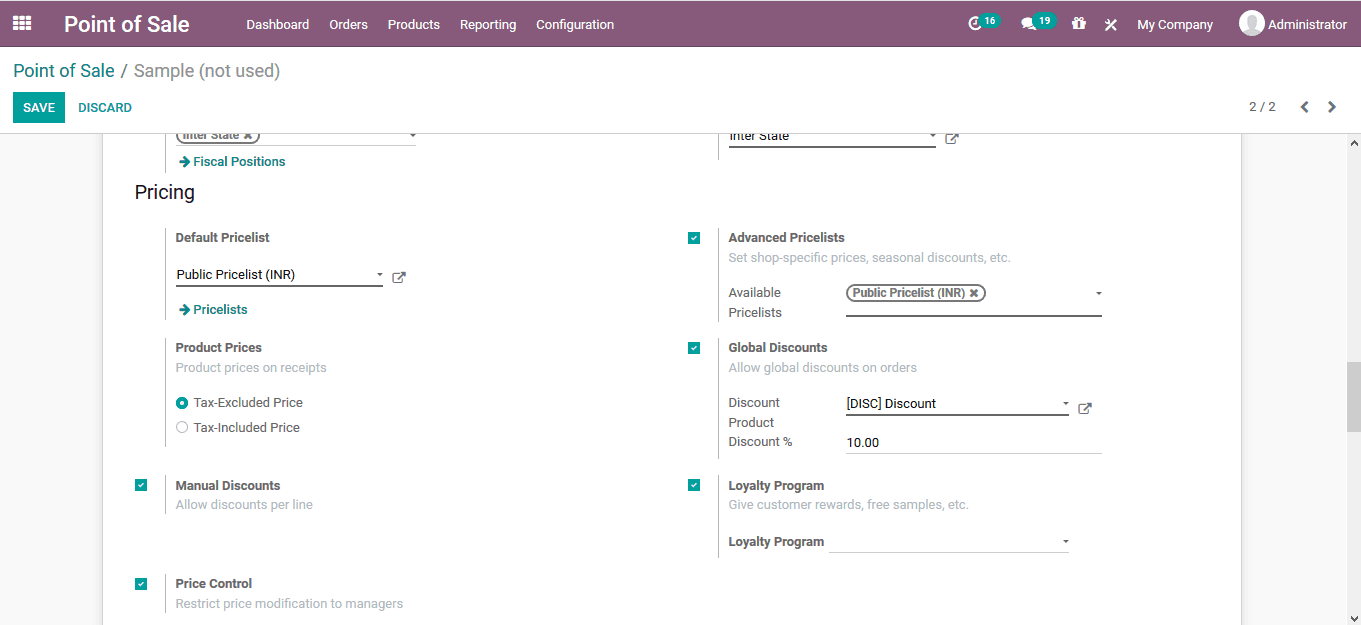Screen dimensions: 1361x625
Task: Open Public Pricelist via its external link icon
Action: [398, 276]
